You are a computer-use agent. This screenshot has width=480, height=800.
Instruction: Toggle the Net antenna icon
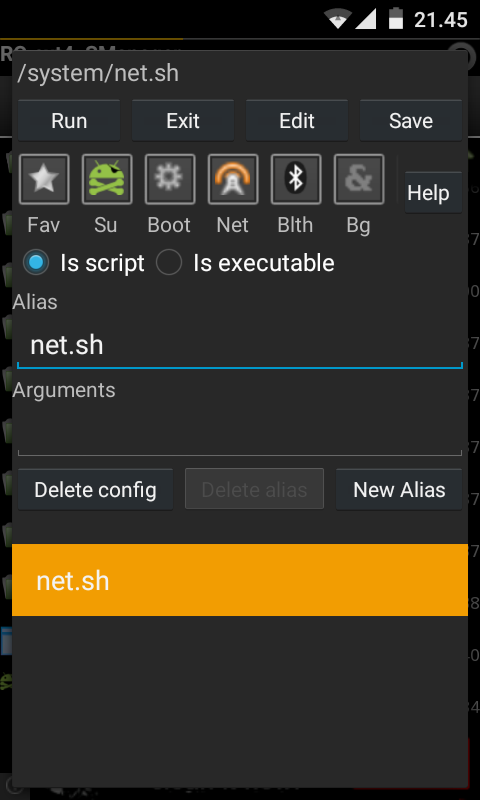(233, 179)
